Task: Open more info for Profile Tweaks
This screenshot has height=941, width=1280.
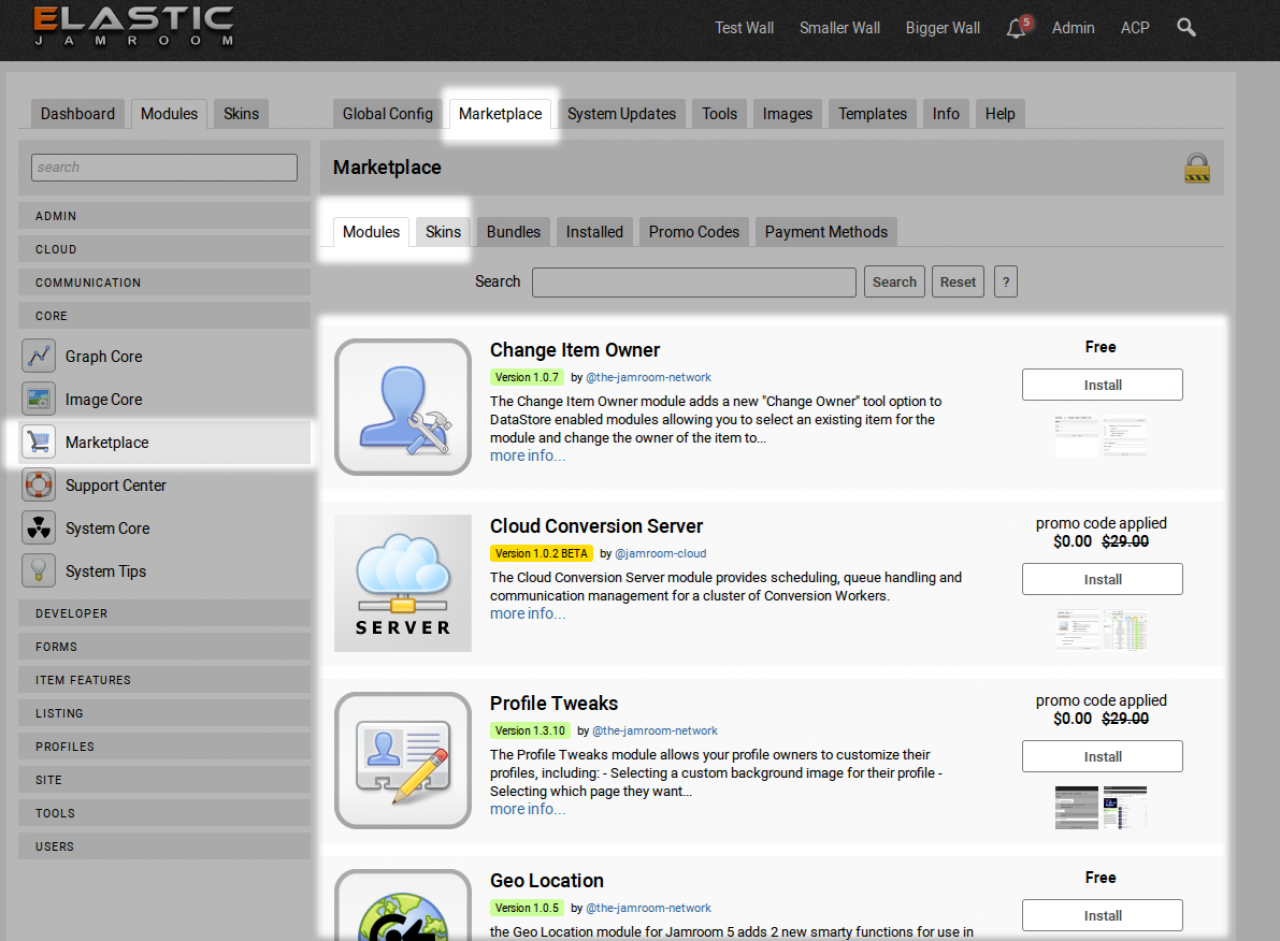Action: click(x=527, y=809)
